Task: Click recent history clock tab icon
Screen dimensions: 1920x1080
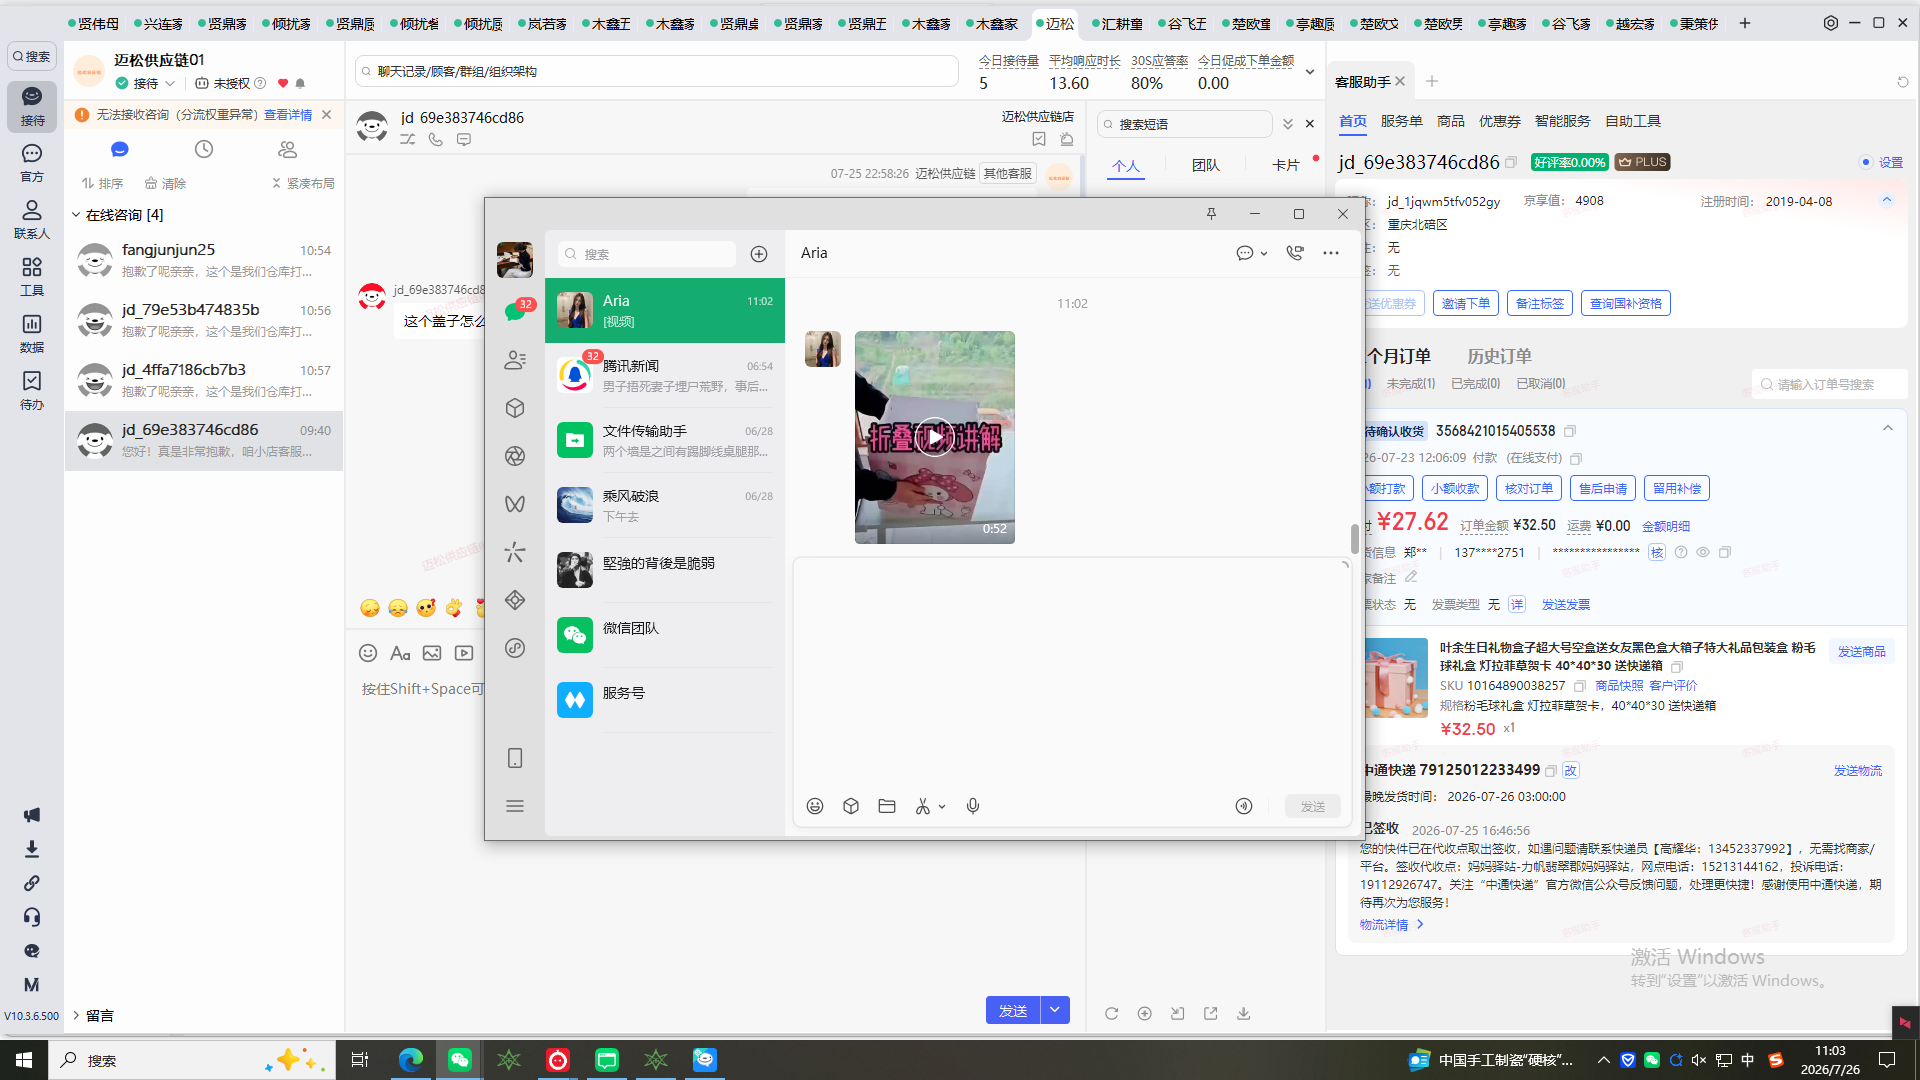Action: click(x=204, y=149)
